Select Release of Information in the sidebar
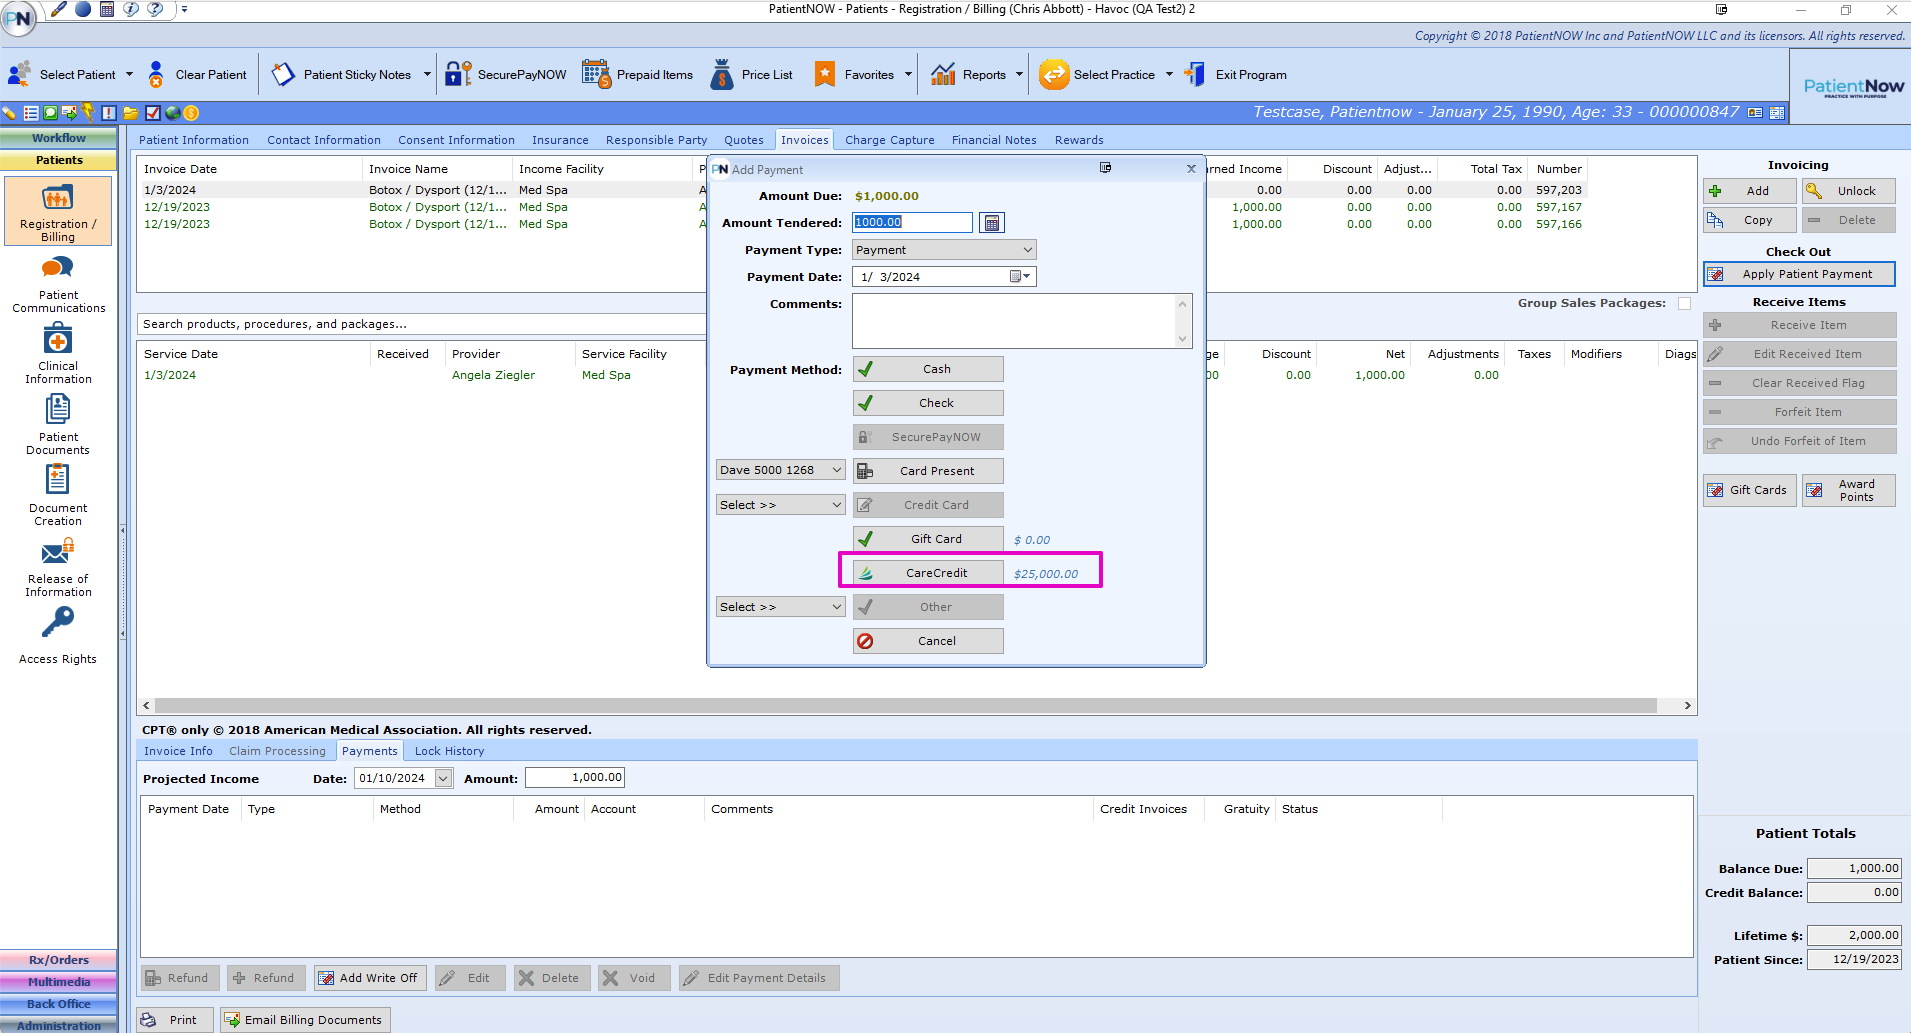Viewport: 1911px width, 1033px height. coord(57,565)
